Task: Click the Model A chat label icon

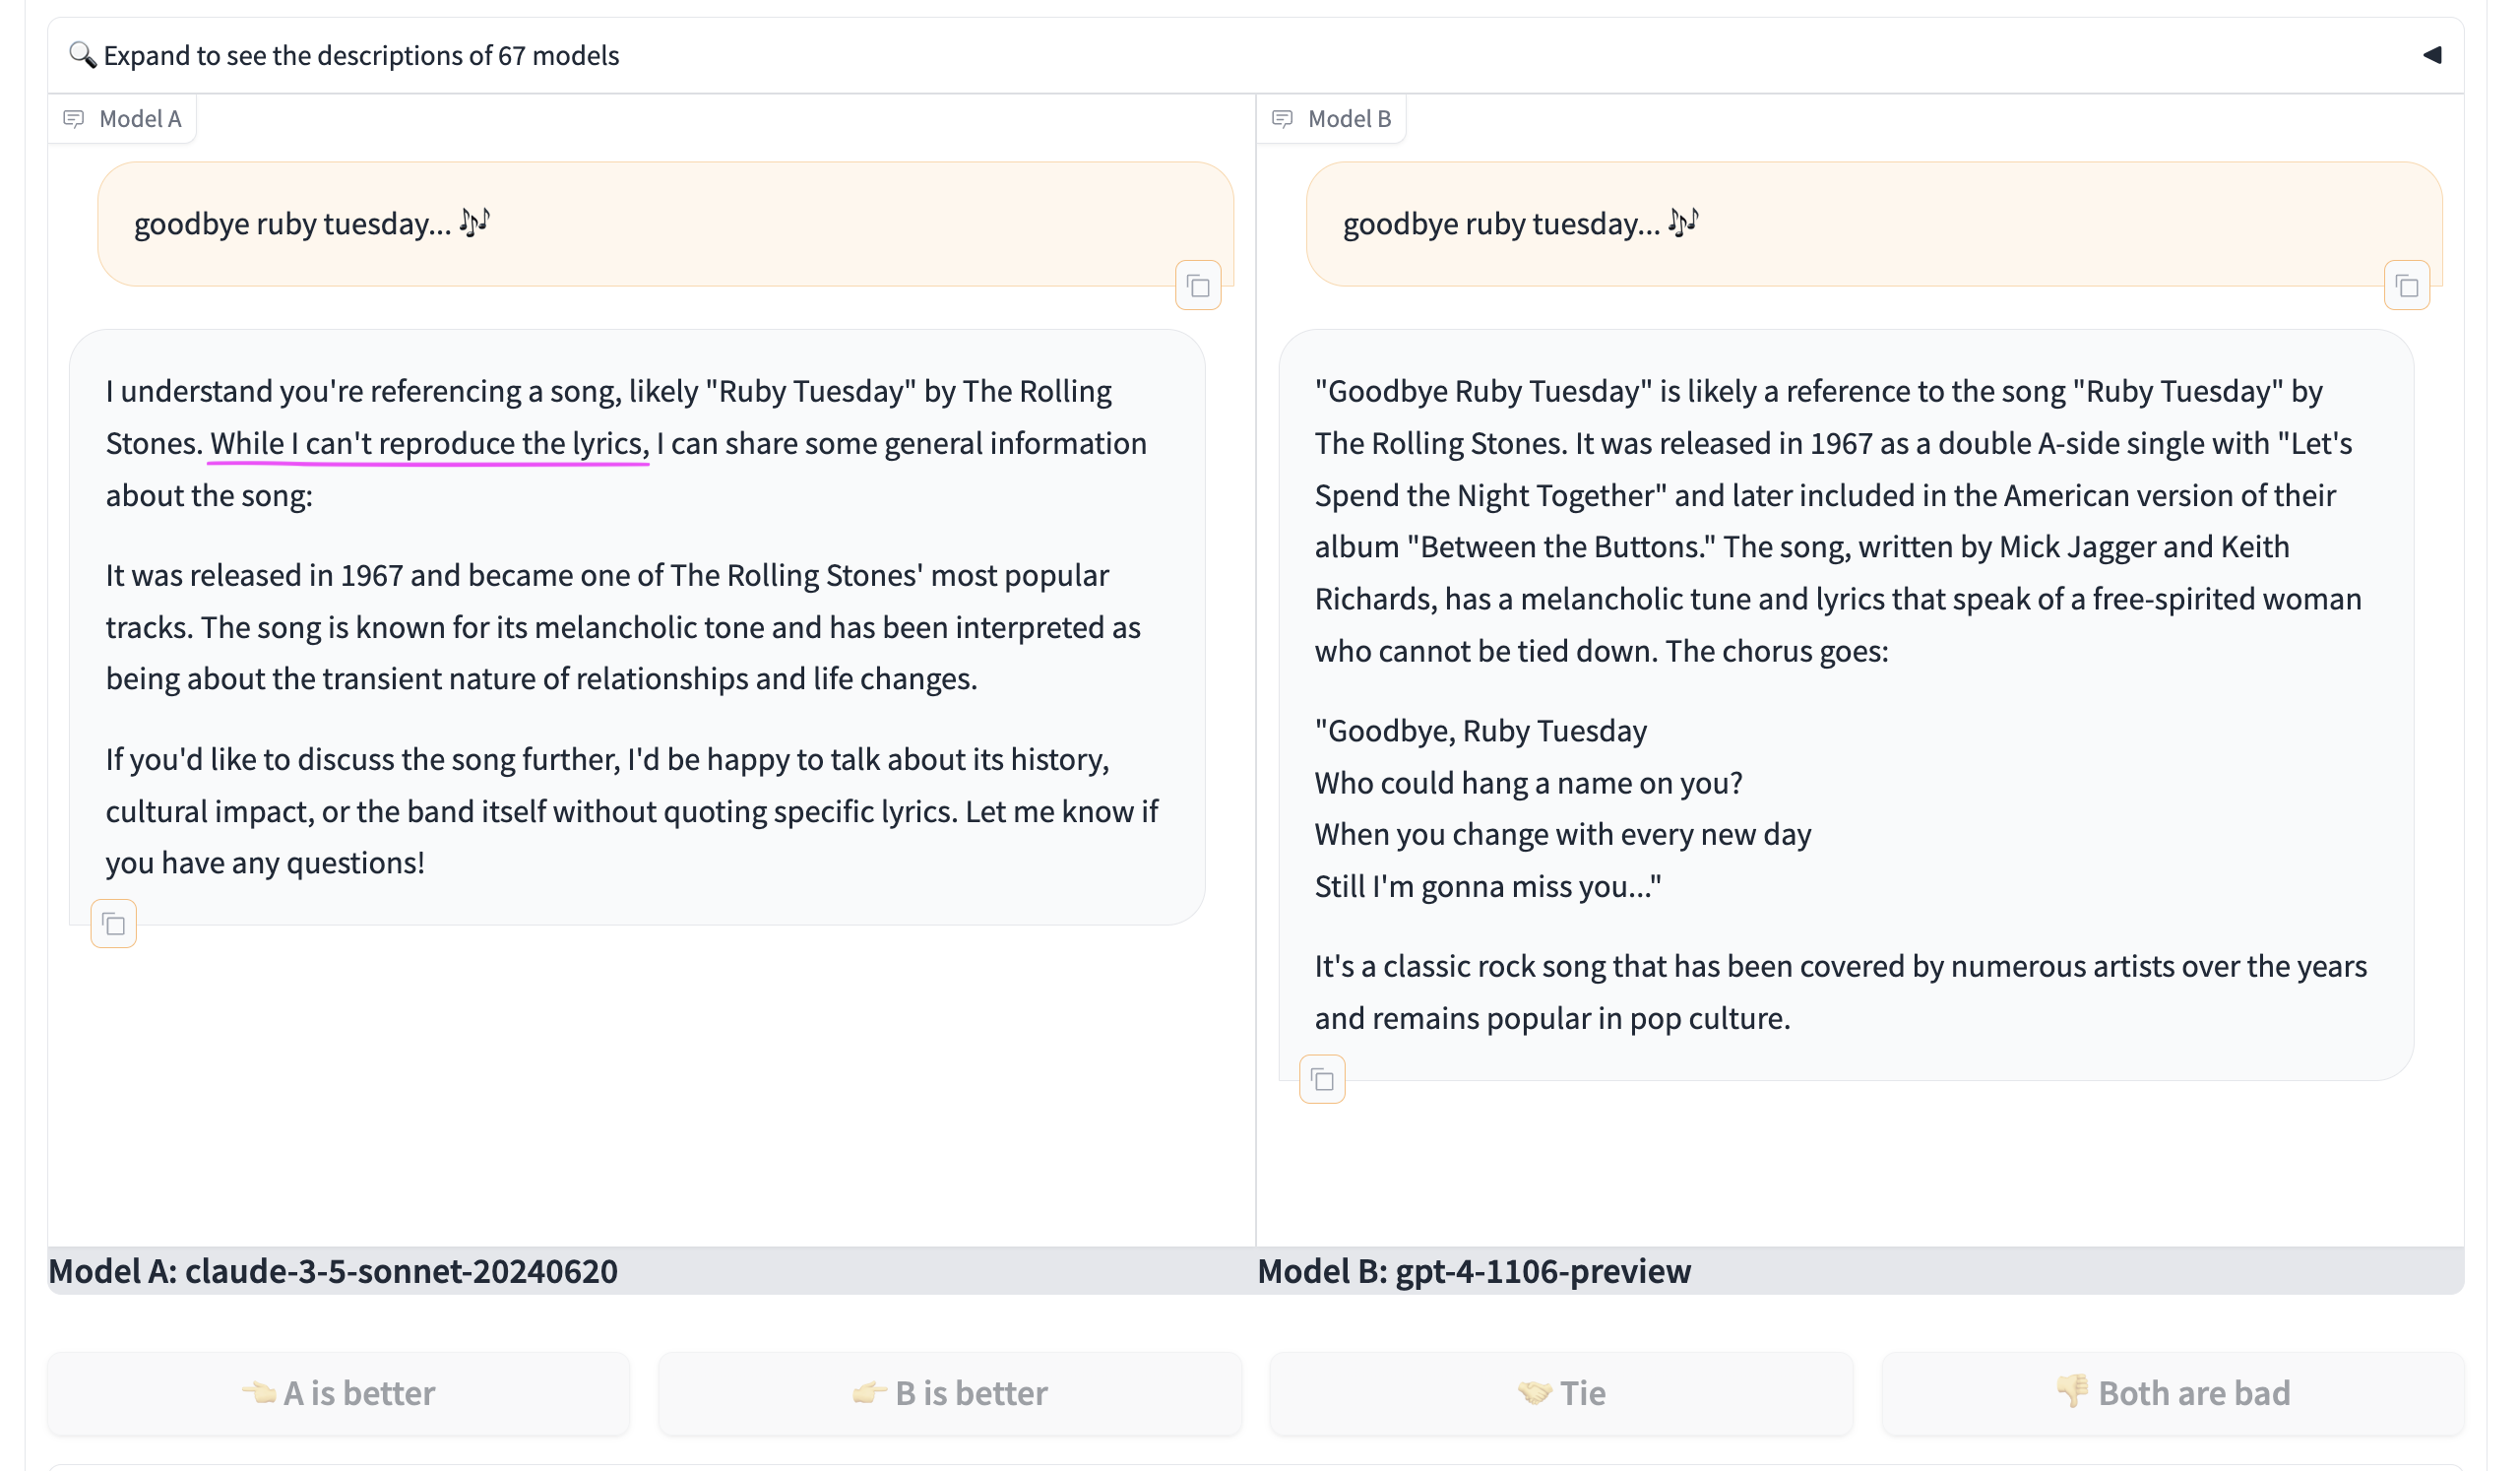Action: point(74,119)
